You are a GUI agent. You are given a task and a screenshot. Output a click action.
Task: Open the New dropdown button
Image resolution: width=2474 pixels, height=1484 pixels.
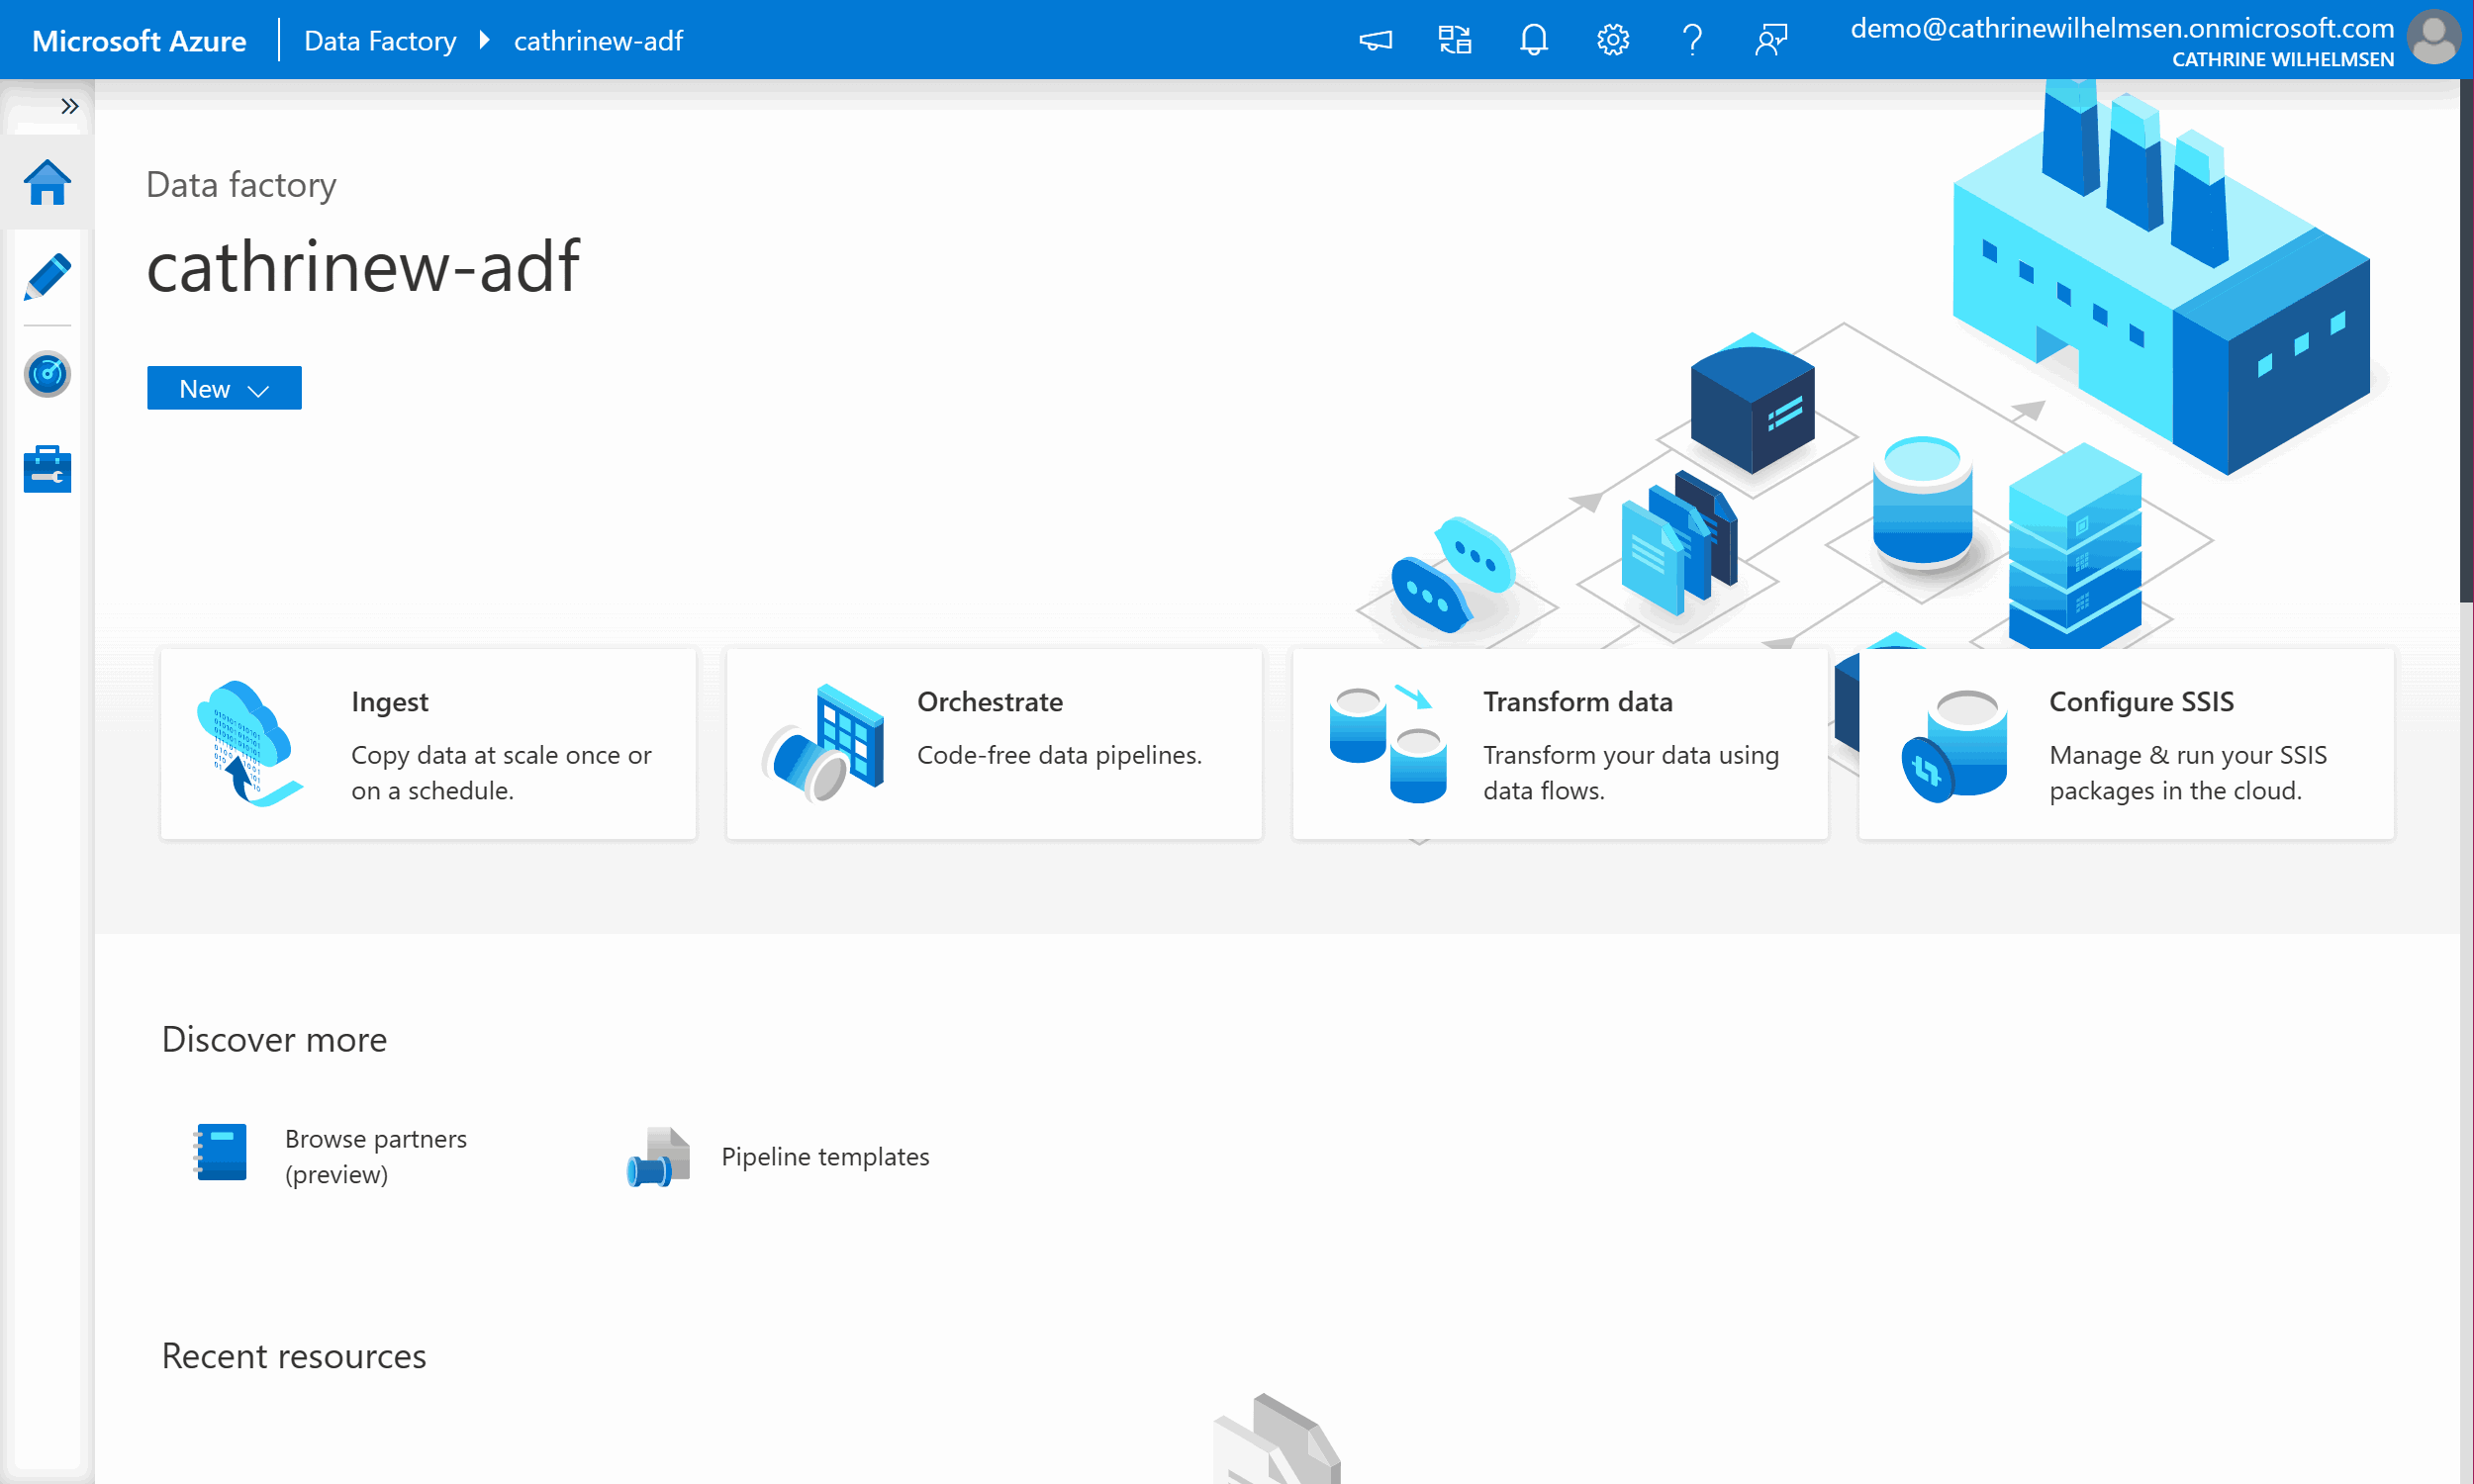[x=224, y=388]
